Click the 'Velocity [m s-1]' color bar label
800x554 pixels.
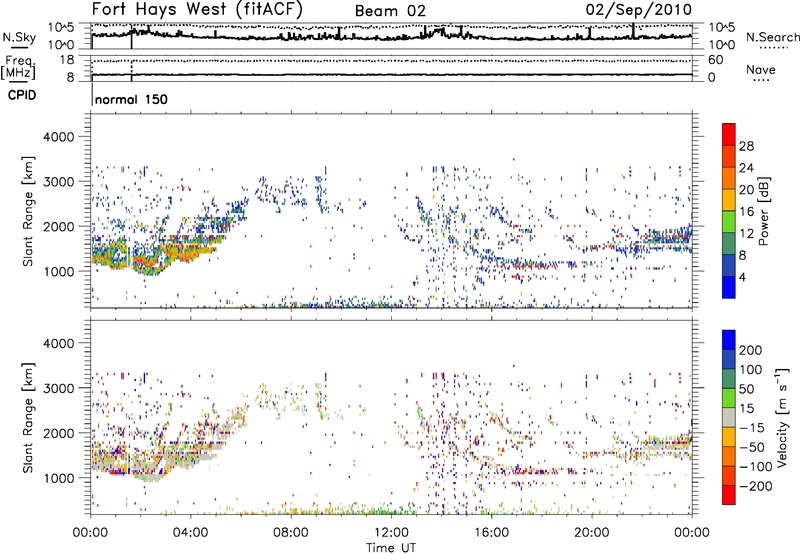(782, 417)
